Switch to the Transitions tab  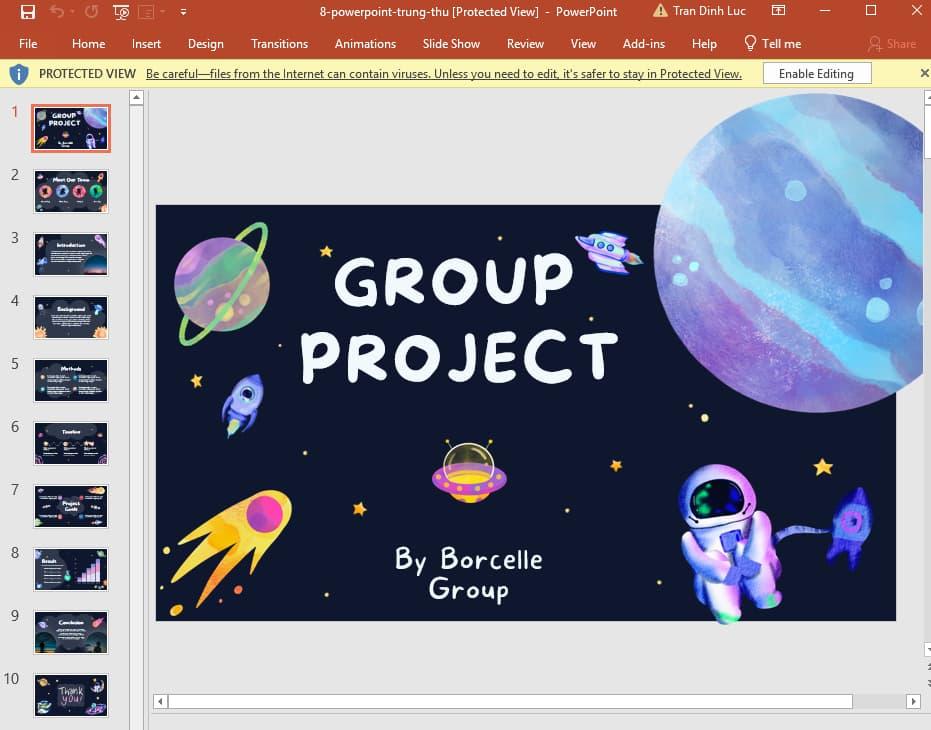[280, 44]
